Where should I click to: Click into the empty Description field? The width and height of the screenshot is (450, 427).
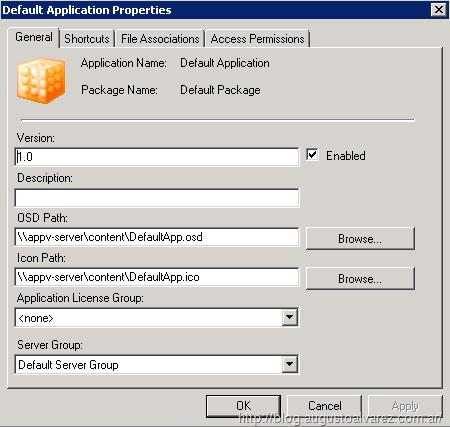[157, 197]
